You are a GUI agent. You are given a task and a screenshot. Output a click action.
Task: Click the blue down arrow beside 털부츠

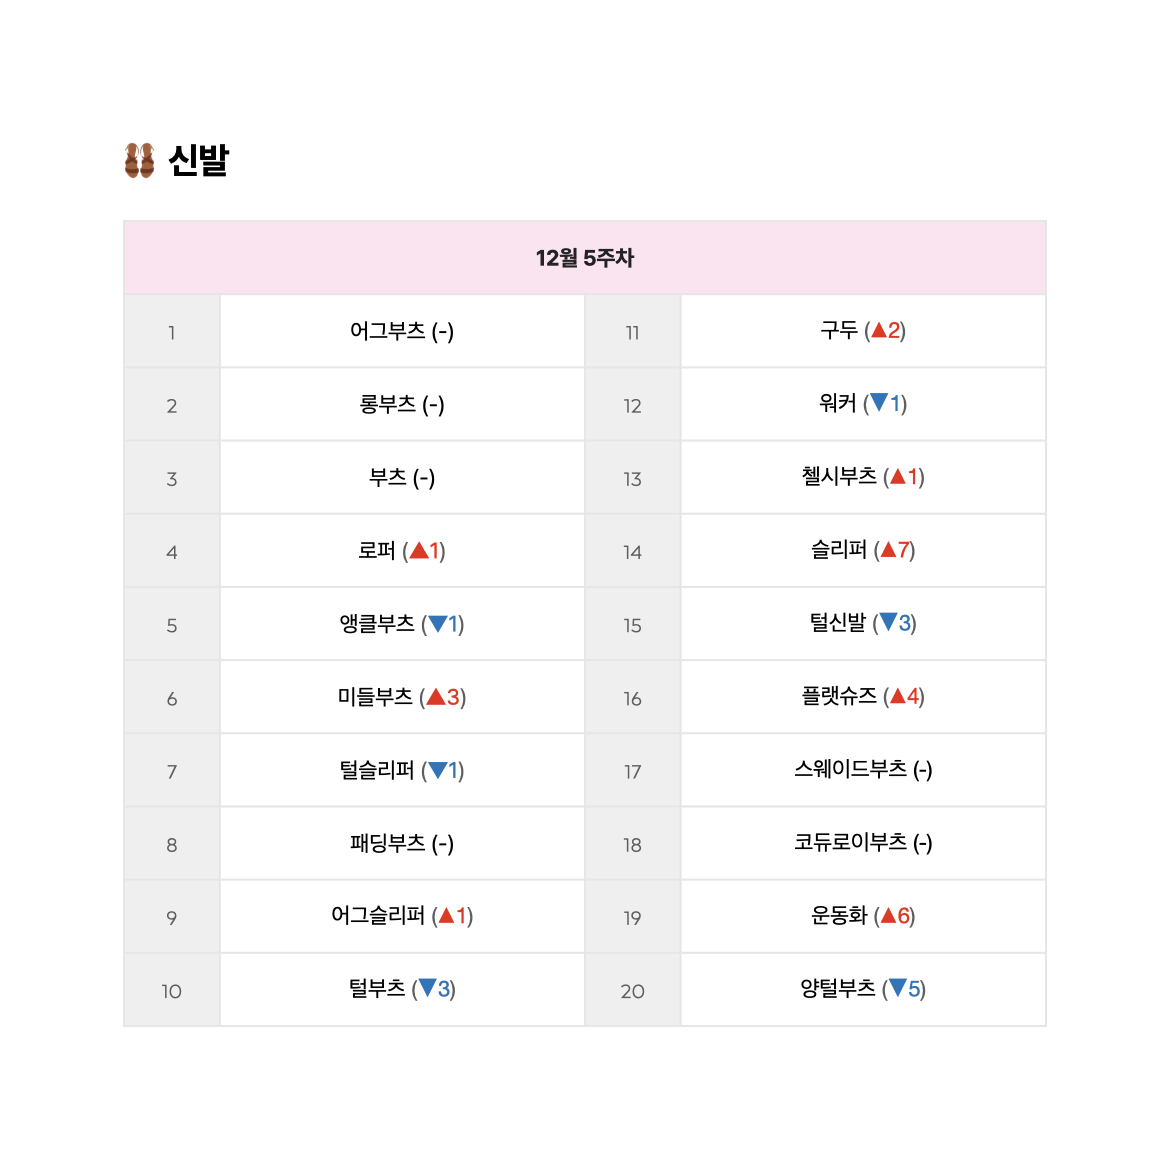coord(428,988)
